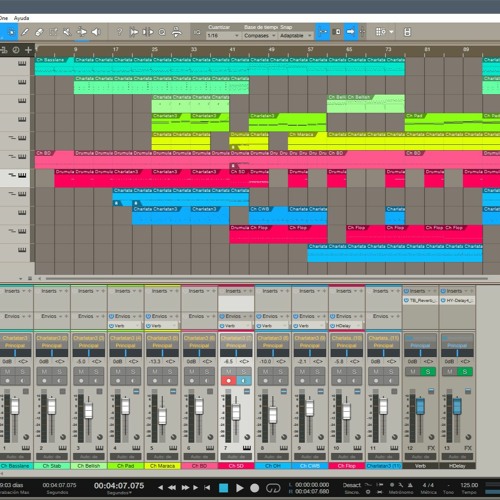Click Stop in the transport bar
Screen dimensions: 500x500
click(224, 488)
